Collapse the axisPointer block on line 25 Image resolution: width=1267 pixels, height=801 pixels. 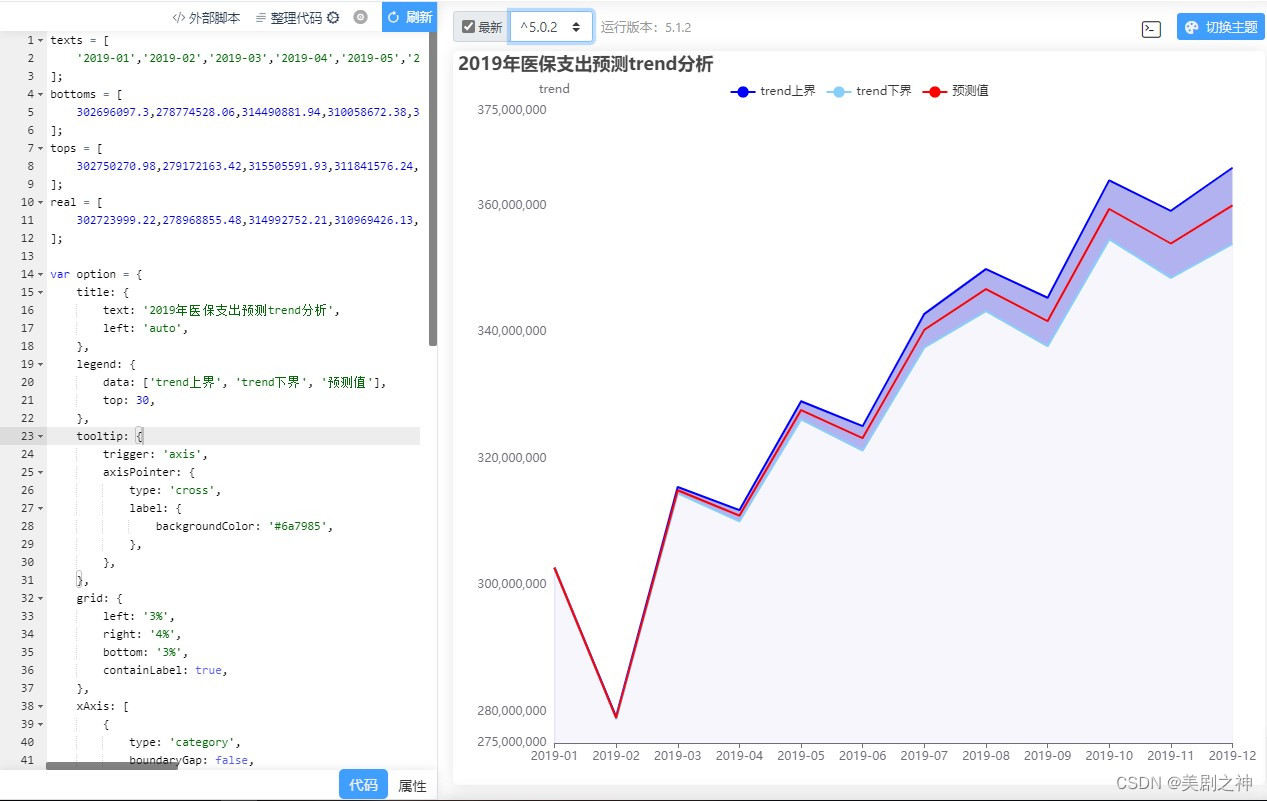pyautogui.click(x=41, y=472)
